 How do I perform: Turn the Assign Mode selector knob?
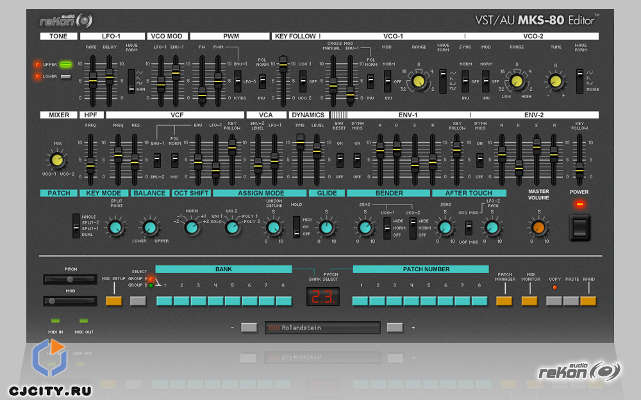tap(232, 227)
